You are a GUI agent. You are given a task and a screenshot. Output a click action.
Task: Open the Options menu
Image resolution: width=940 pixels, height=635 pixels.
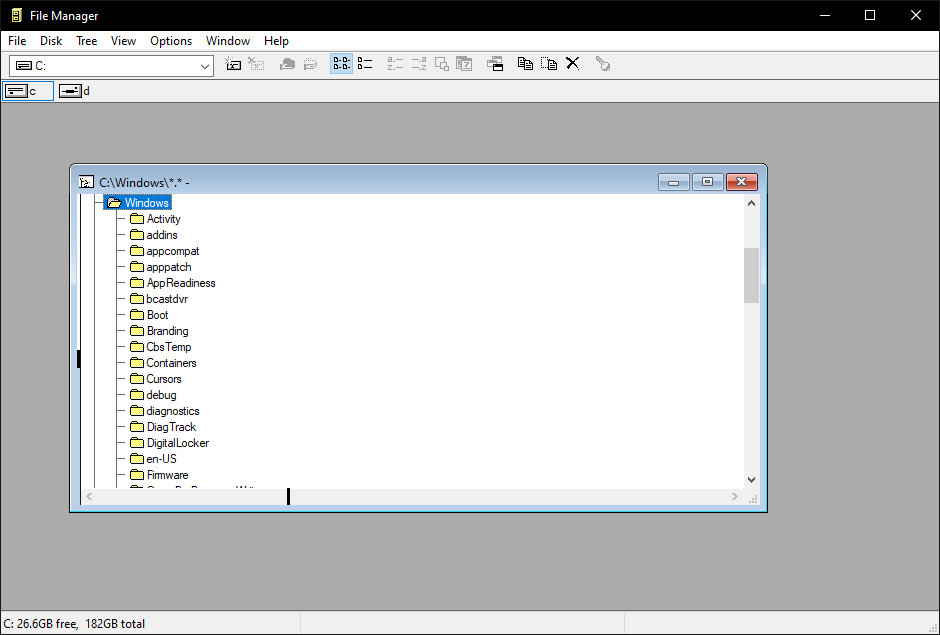pyautogui.click(x=171, y=41)
